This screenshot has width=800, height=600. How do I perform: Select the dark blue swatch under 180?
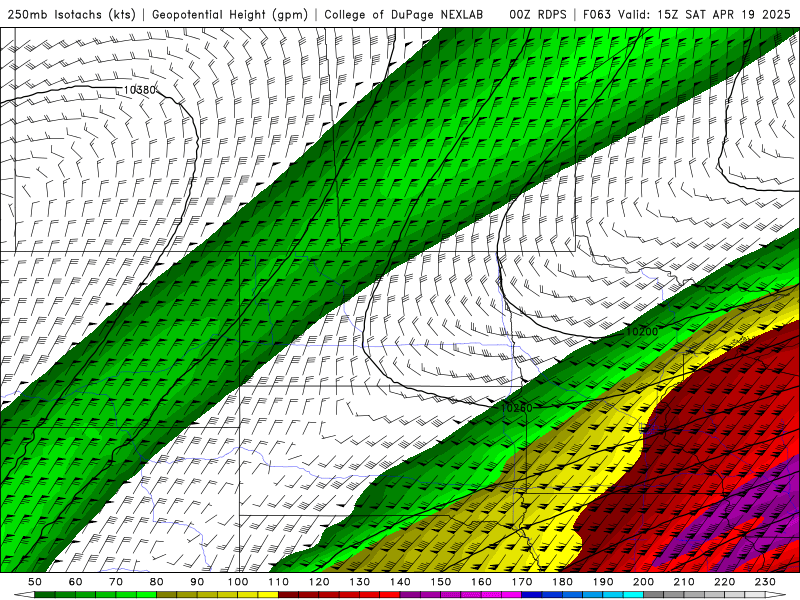tap(572, 595)
